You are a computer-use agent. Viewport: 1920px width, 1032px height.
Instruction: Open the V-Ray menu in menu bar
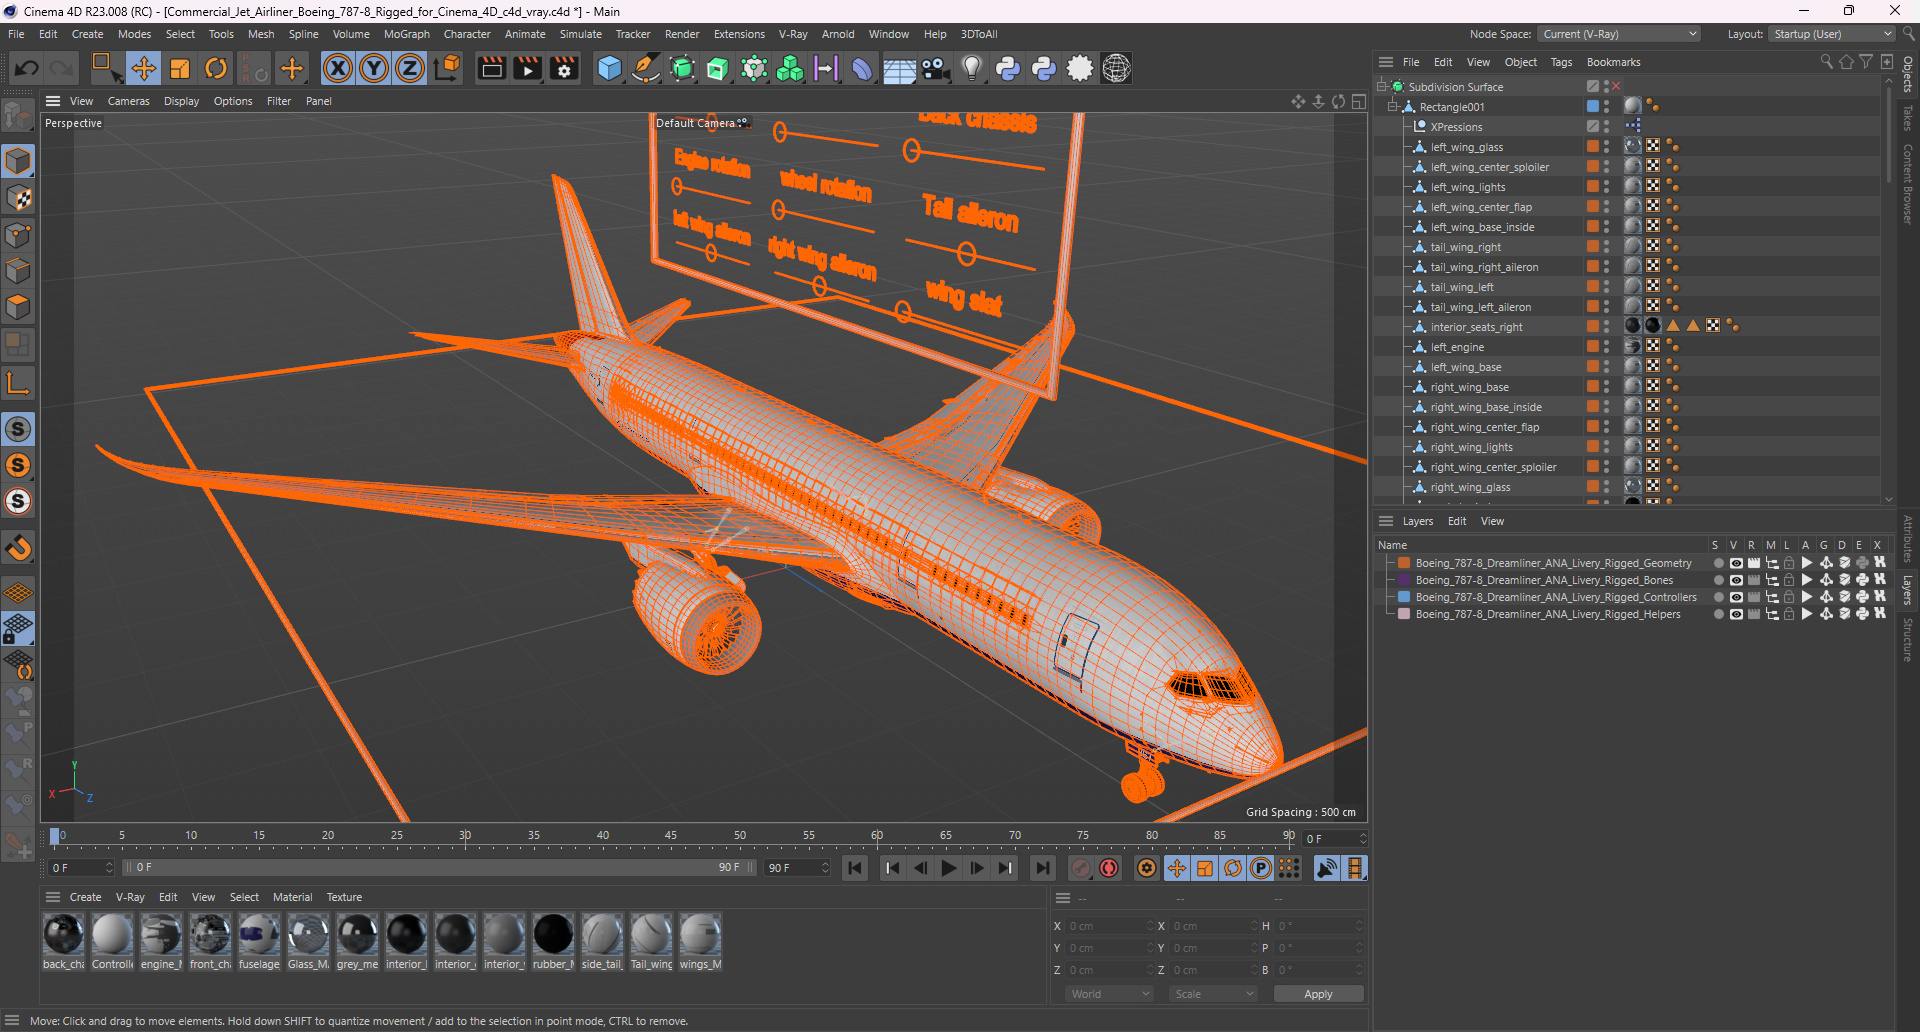[x=793, y=34]
